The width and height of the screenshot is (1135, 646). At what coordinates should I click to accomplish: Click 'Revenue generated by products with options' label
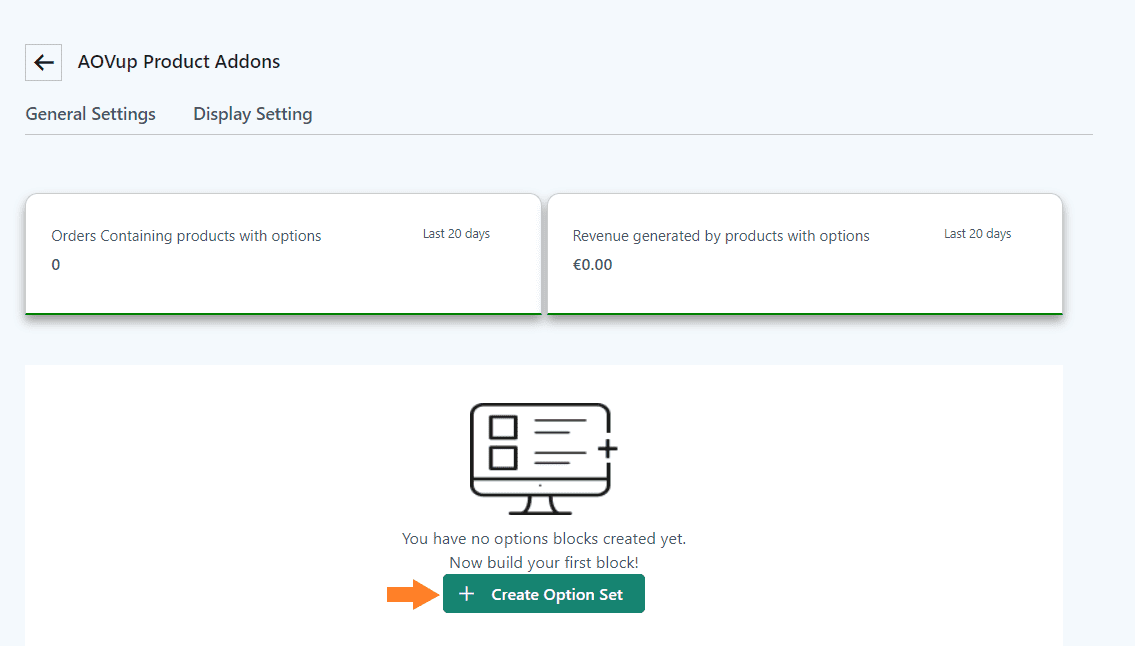tap(721, 236)
